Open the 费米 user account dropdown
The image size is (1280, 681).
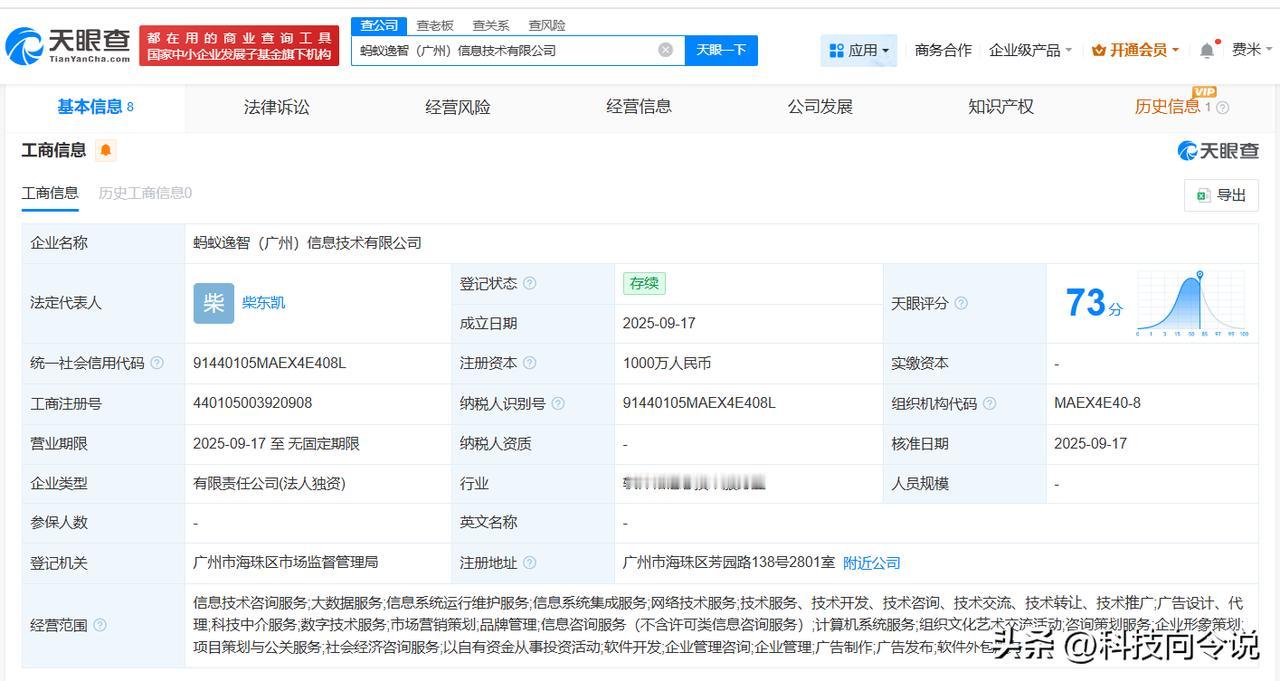[1252, 50]
